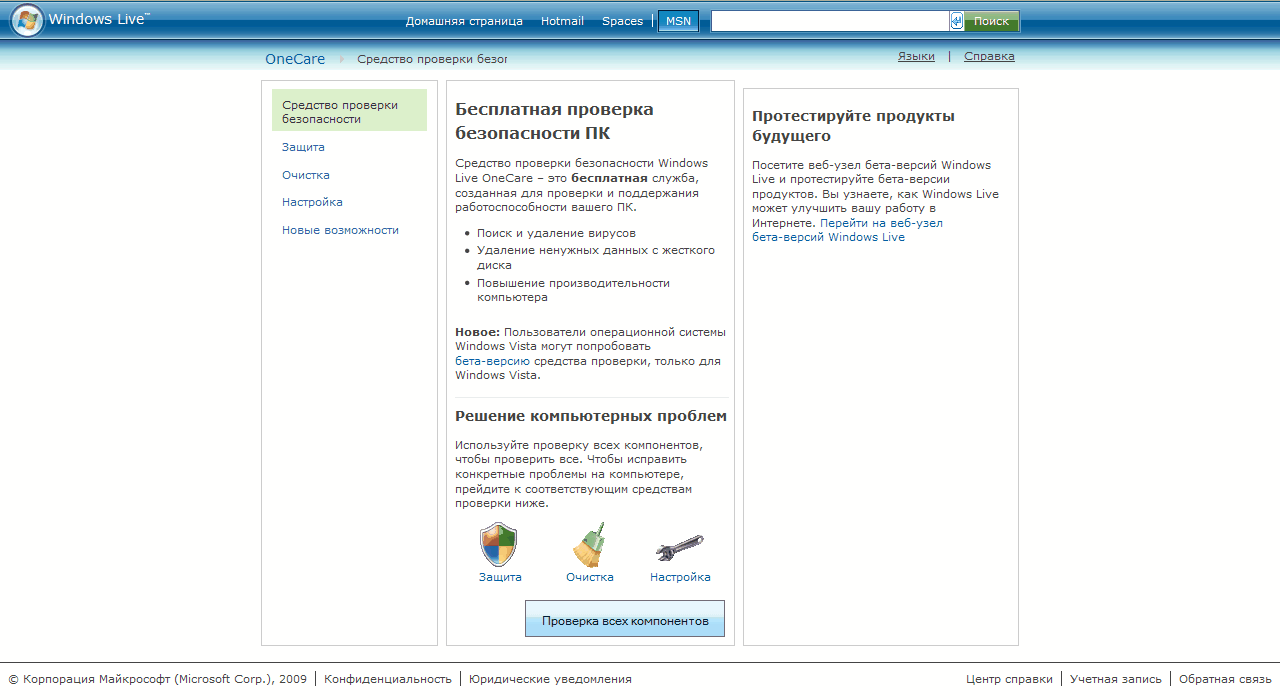The width and height of the screenshot is (1280, 700).
Task: Open Обратная связь in the footer
Action: pyautogui.click(x=1225, y=679)
